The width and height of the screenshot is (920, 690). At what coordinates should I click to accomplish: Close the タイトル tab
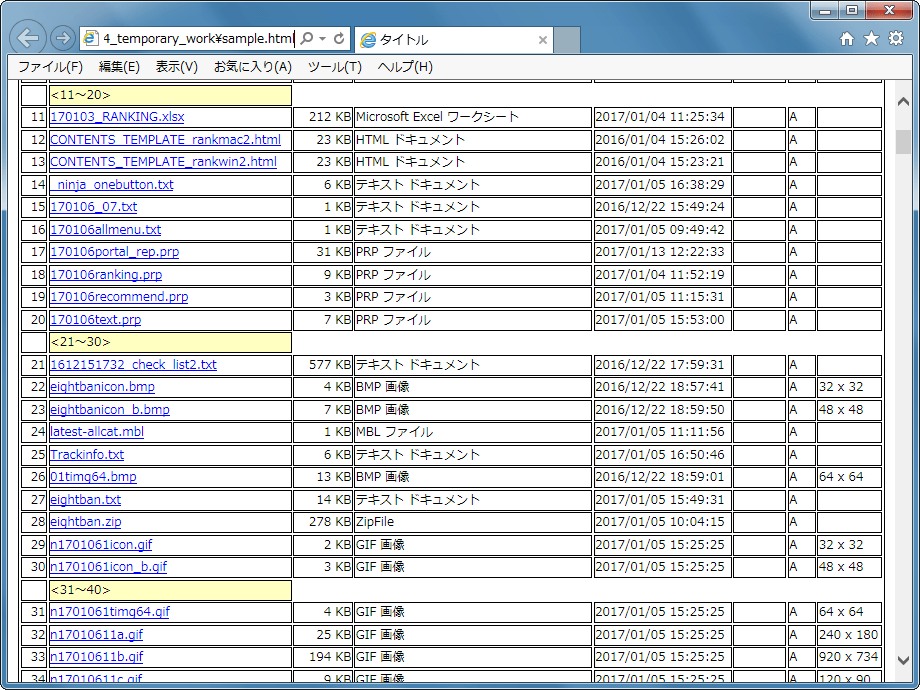[x=543, y=40]
